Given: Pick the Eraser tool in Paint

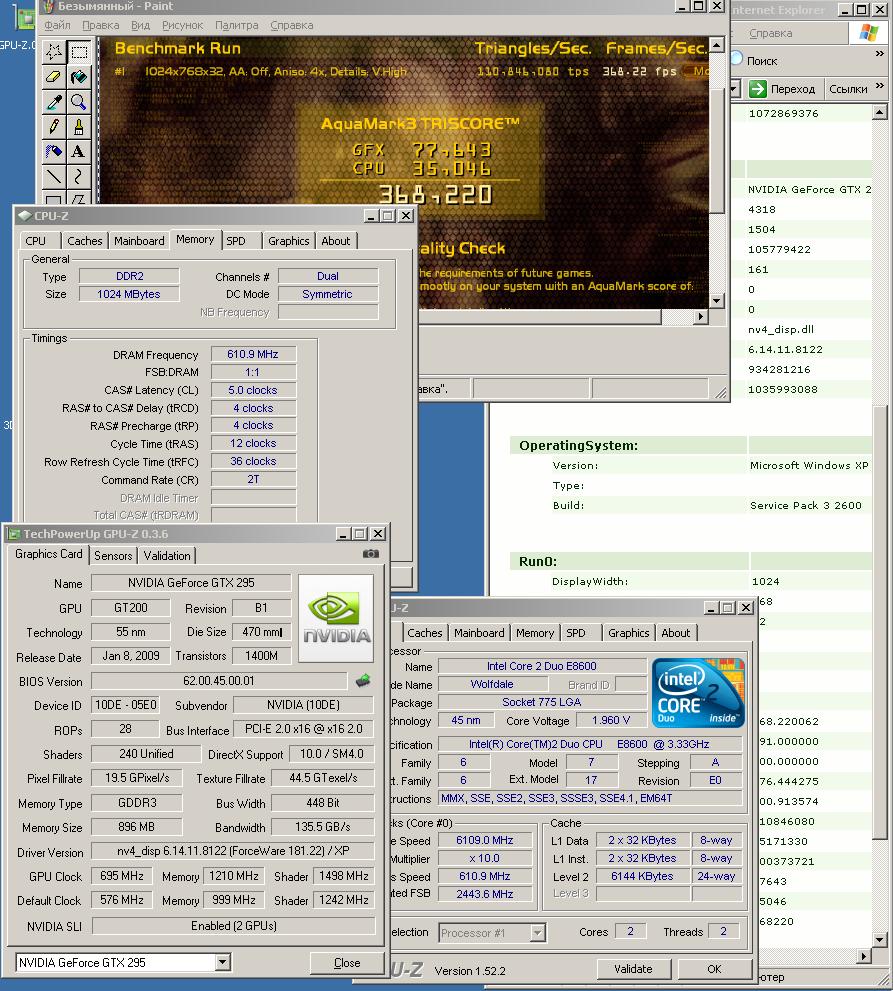Looking at the screenshot, I should pos(54,76).
